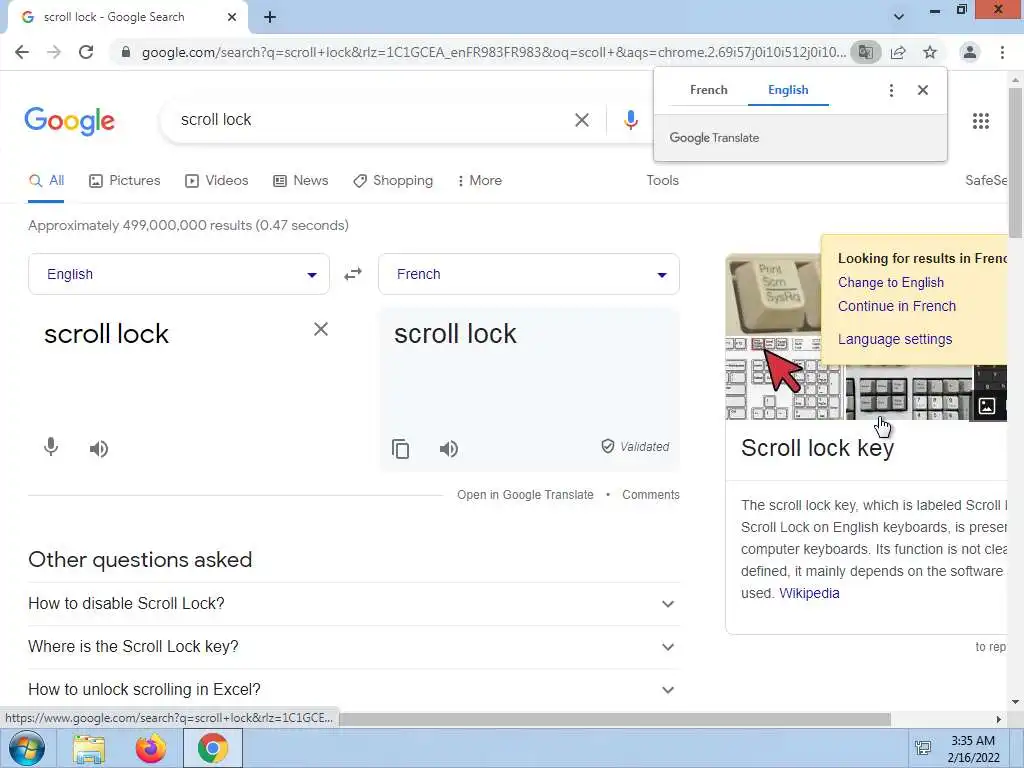Click the Validated shield badge
1024x768 pixels.
coord(635,447)
